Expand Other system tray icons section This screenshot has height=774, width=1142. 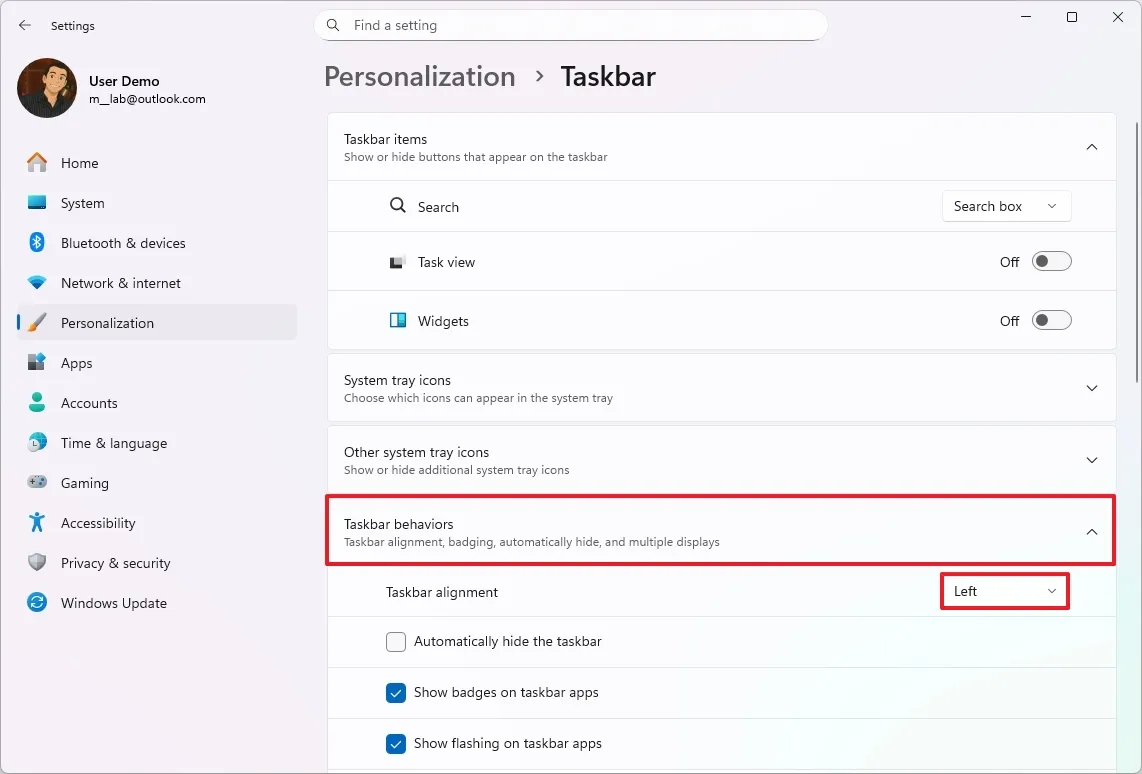coord(1092,460)
